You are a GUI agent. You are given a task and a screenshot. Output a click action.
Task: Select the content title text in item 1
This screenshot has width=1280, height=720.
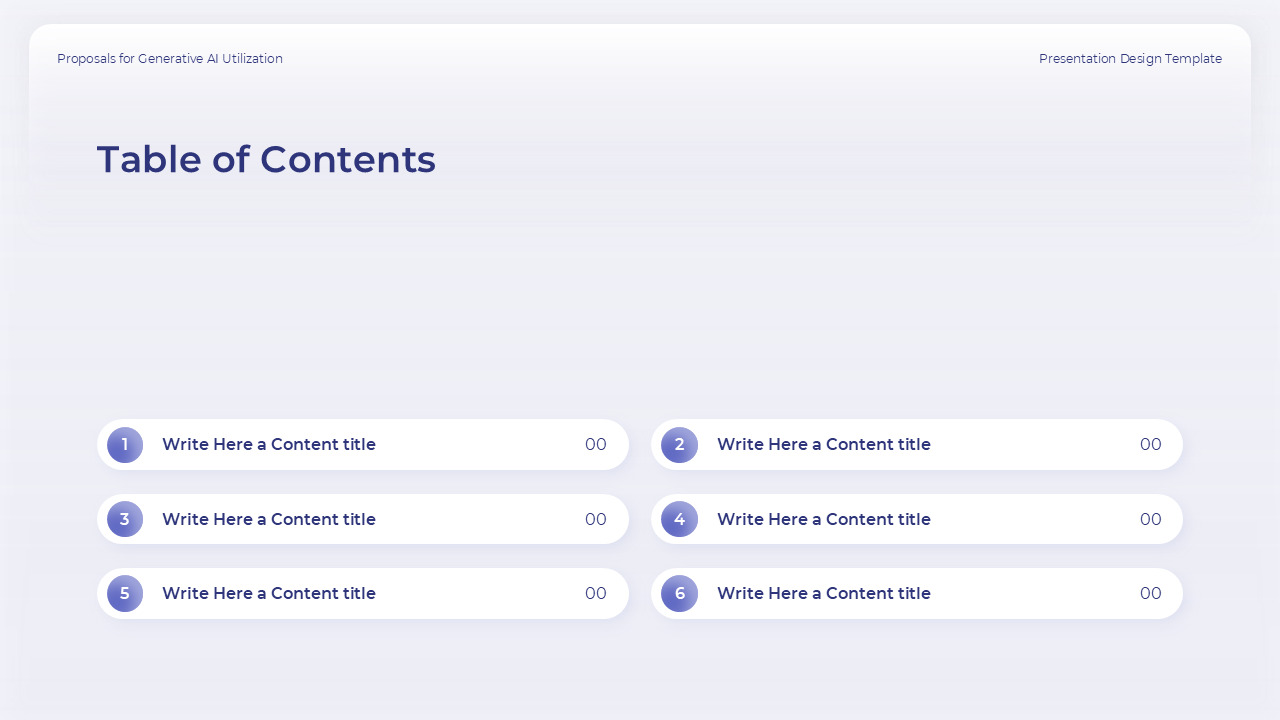269,445
